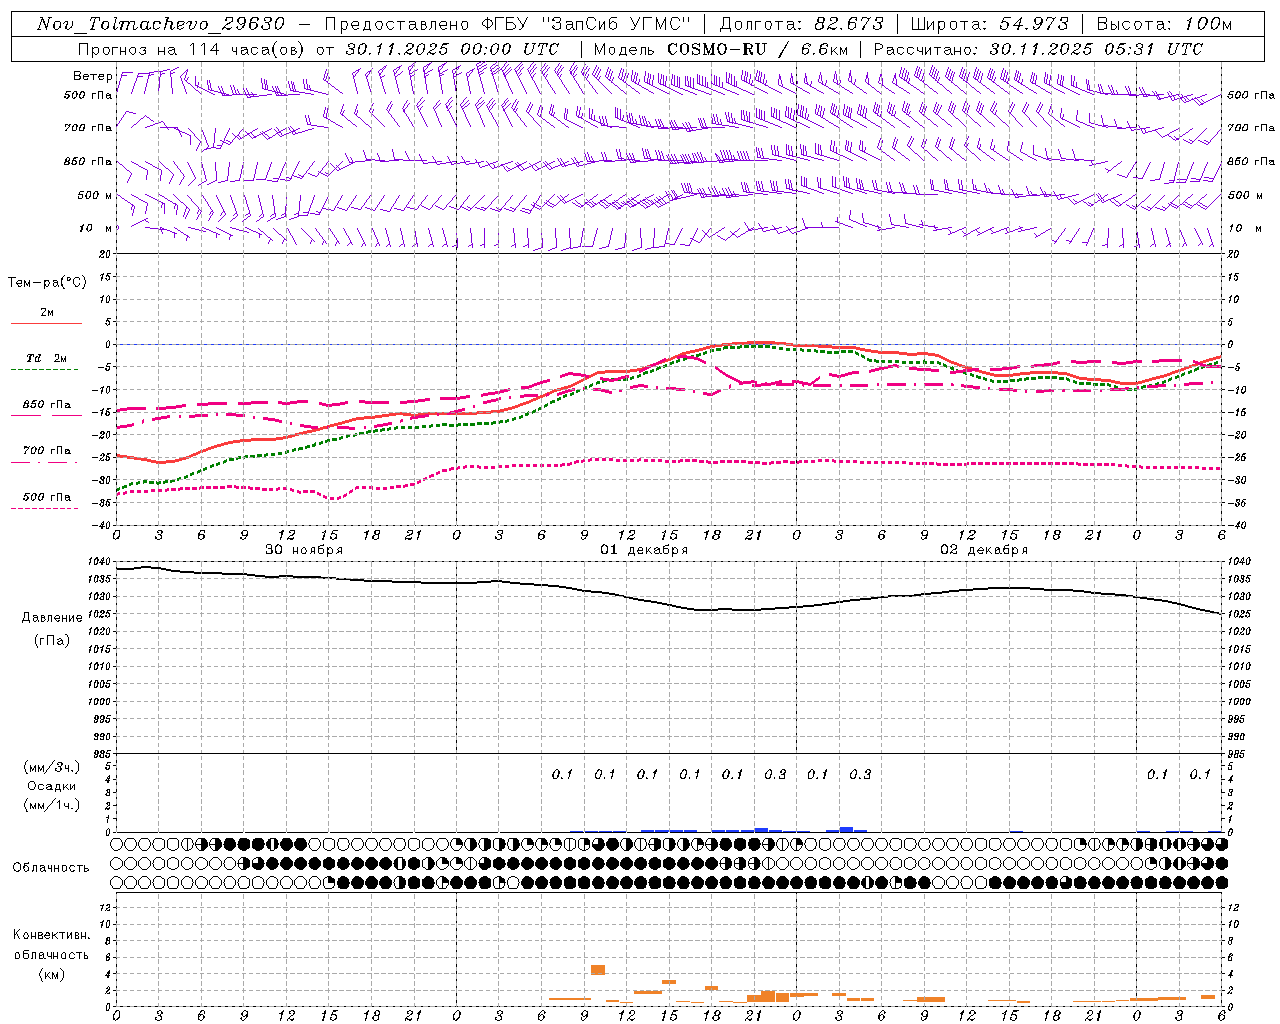Viewport: 1280px width, 1024px height.
Task: Click the 500 гПа temperature legend entry
Action: 46,497
